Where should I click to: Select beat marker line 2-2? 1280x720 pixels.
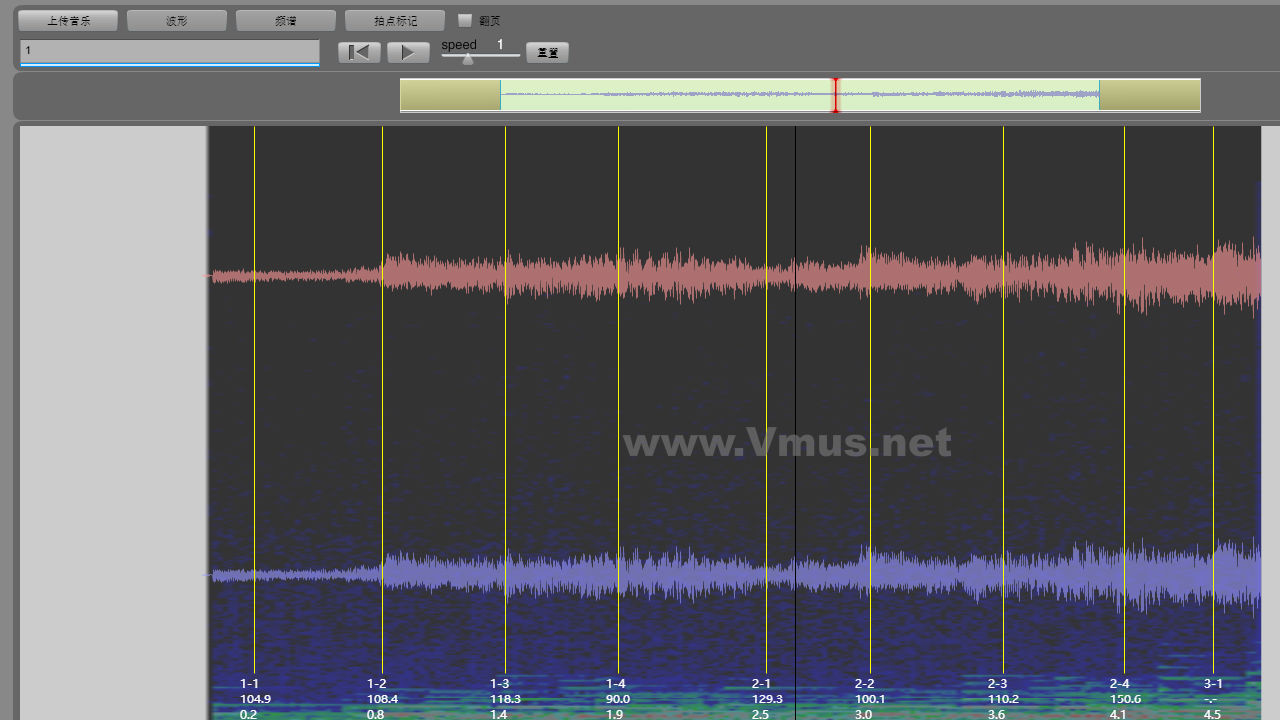coord(870,400)
